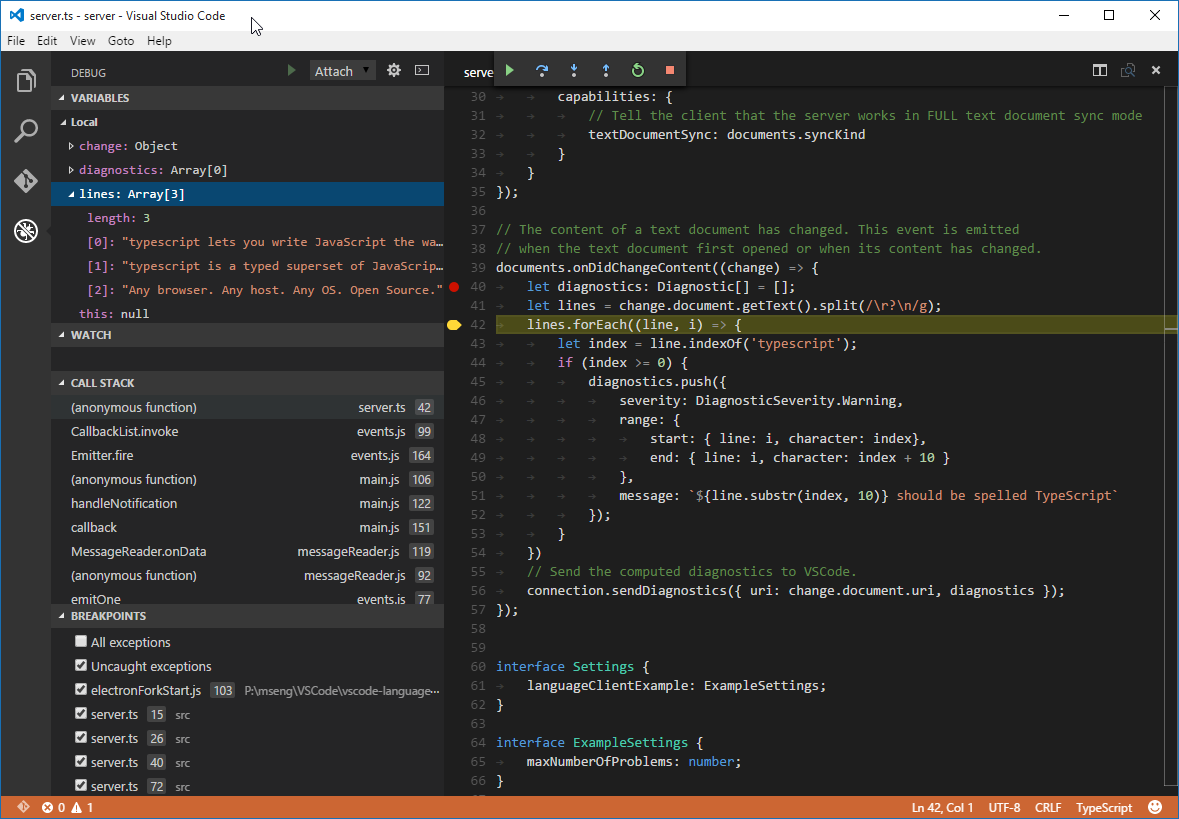The height and width of the screenshot is (819, 1179).
Task: Stop the debugging session
Action: click(670, 70)
